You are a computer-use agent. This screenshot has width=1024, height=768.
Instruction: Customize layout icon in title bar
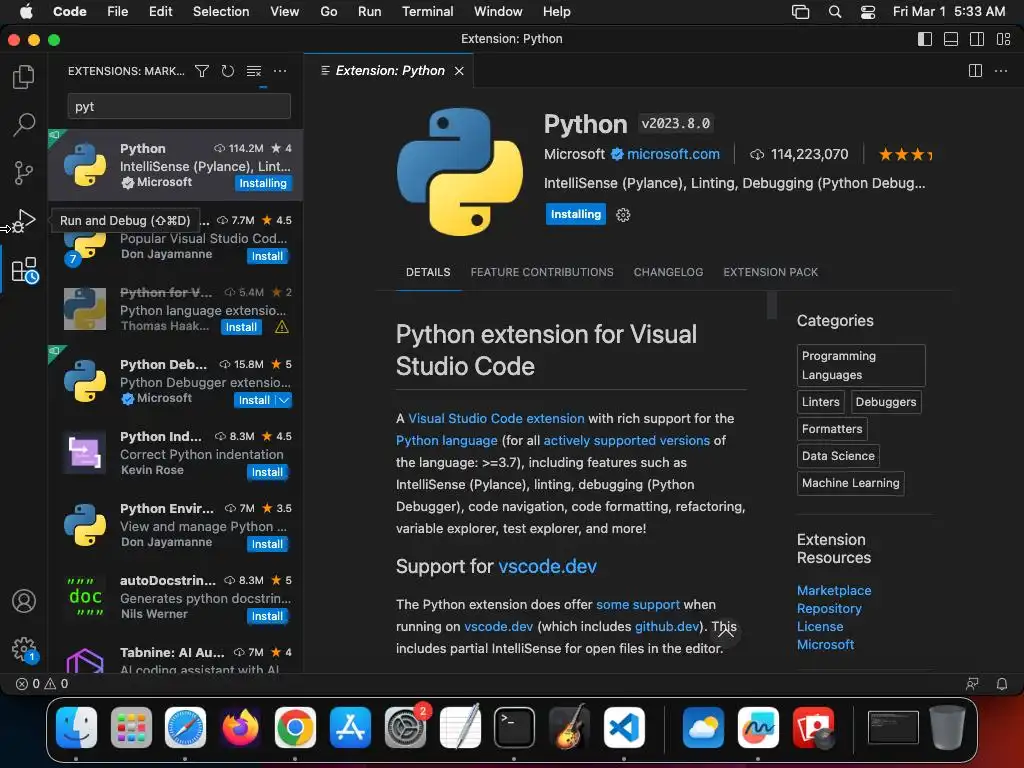coord(1003,39)
